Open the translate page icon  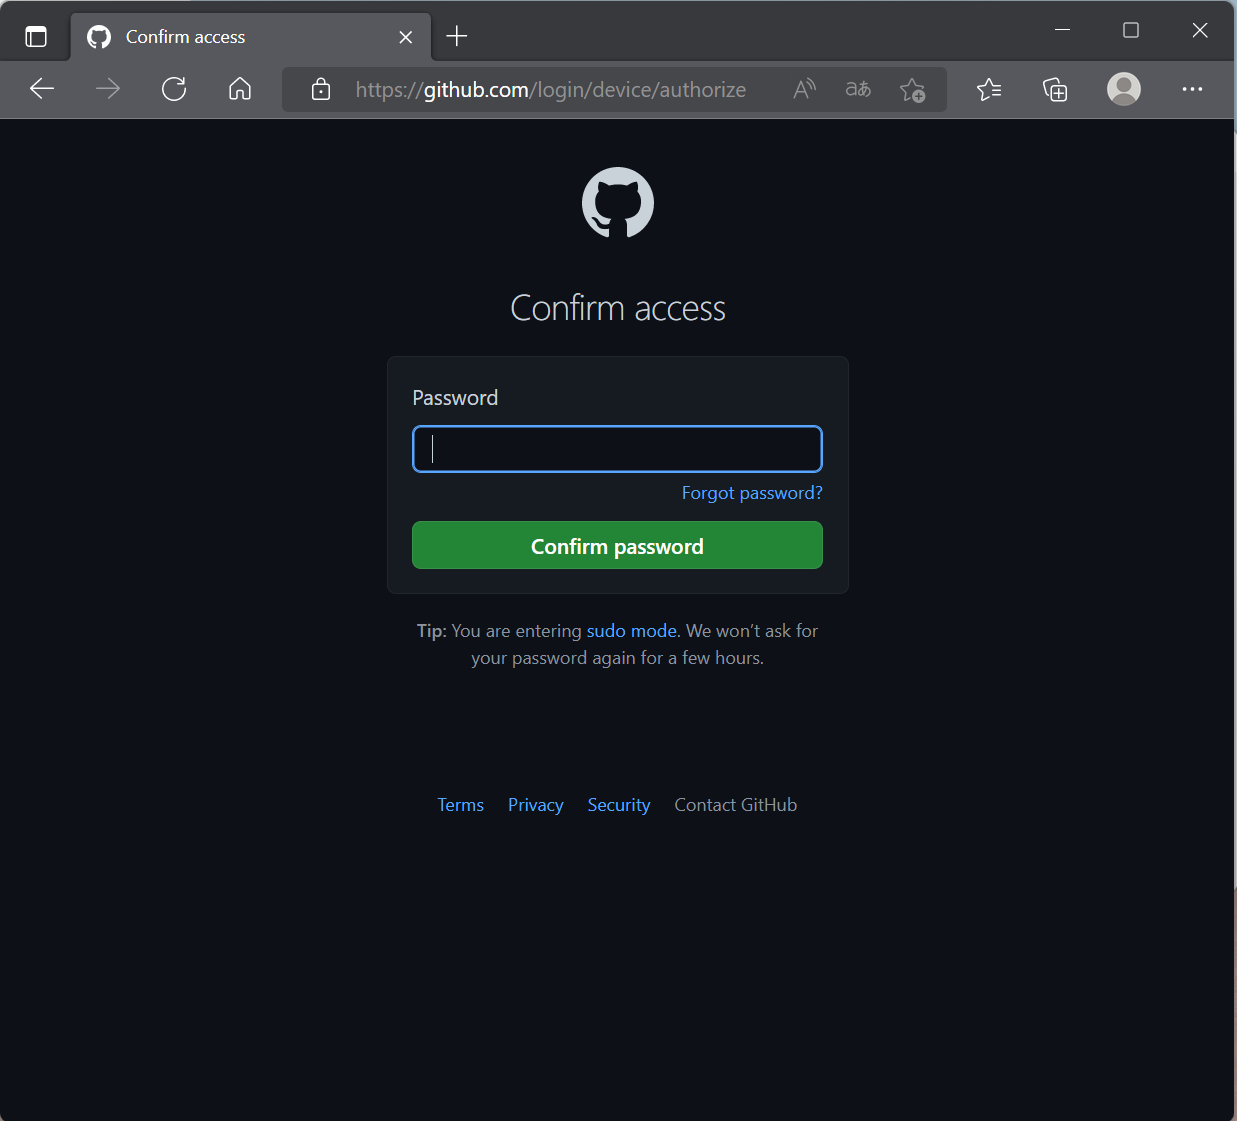click(858, 89)
